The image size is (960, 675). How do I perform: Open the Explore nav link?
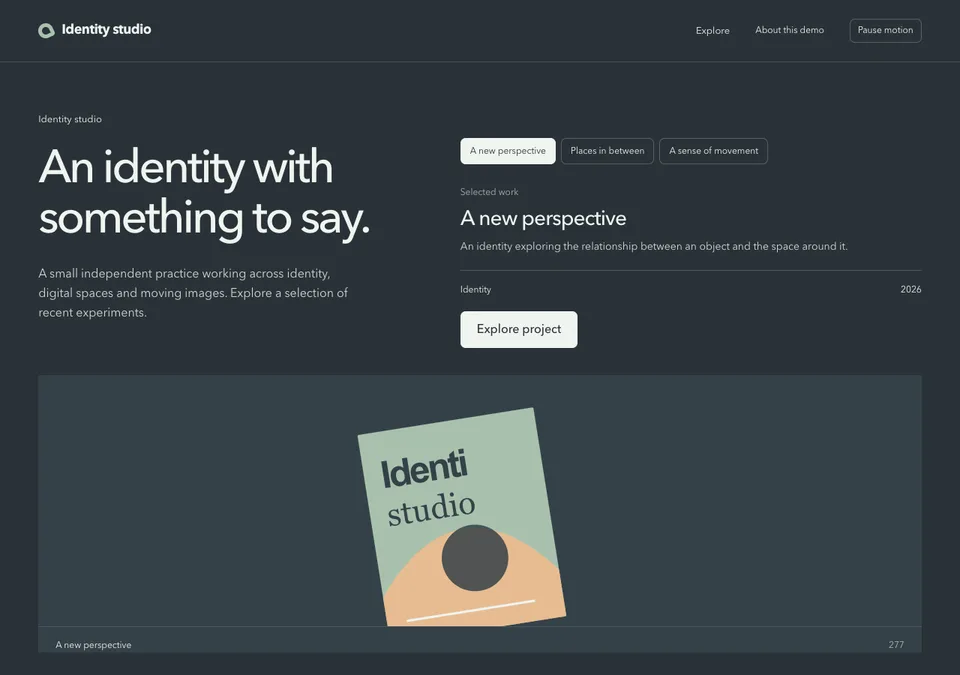tap(712, 31)
